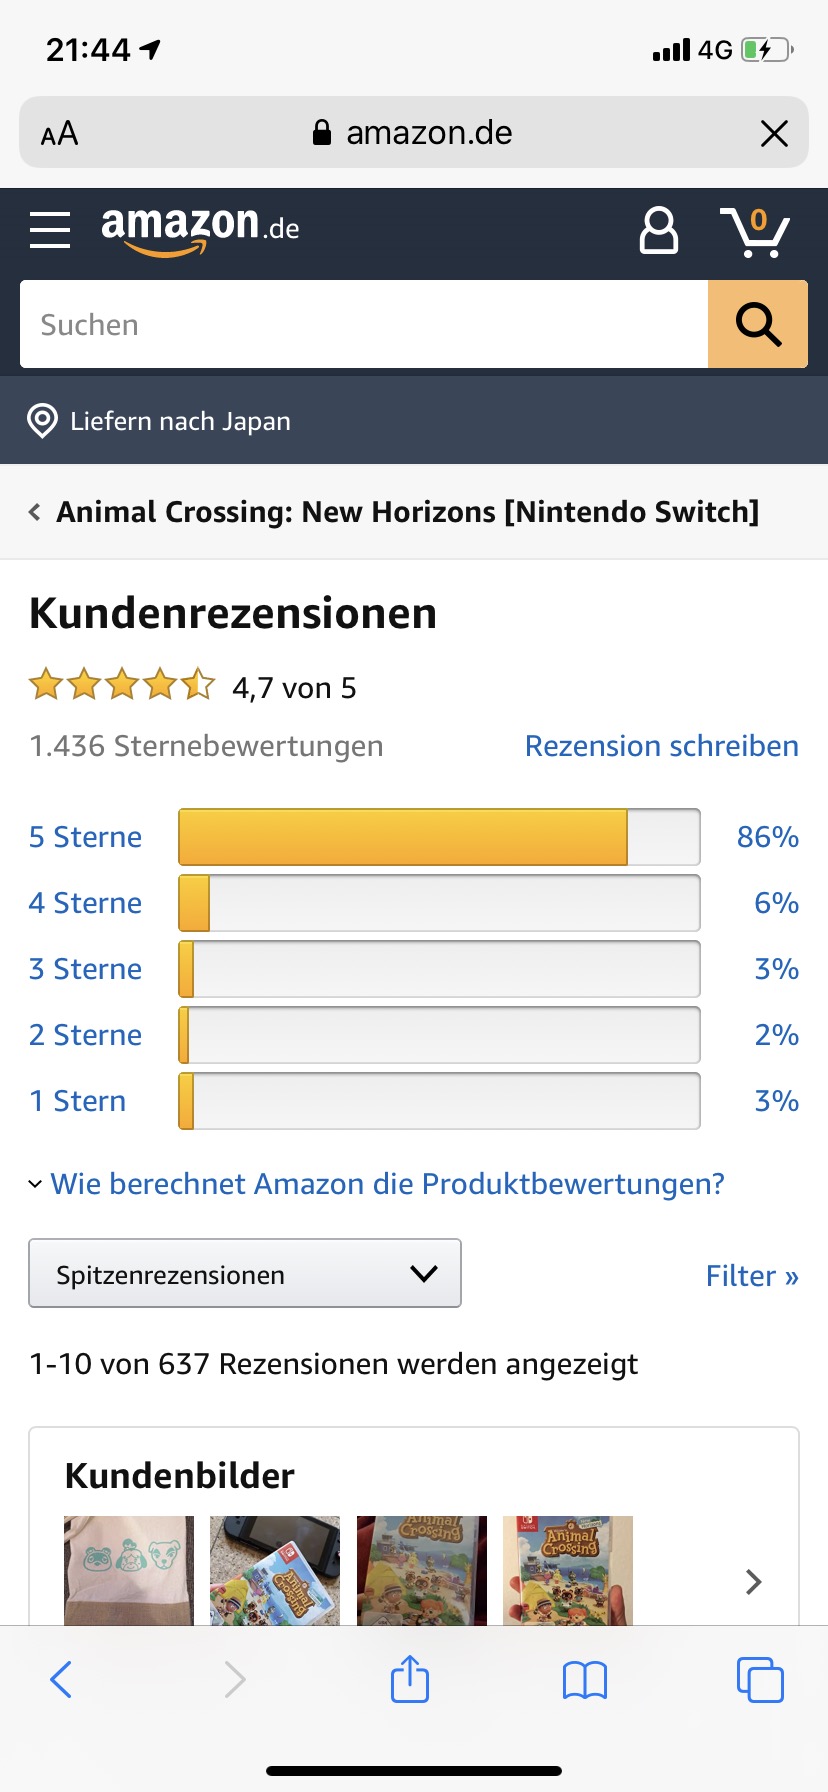Tap the Amazon.de logo
The image size is (828, 1792).
tap(200, 230)
